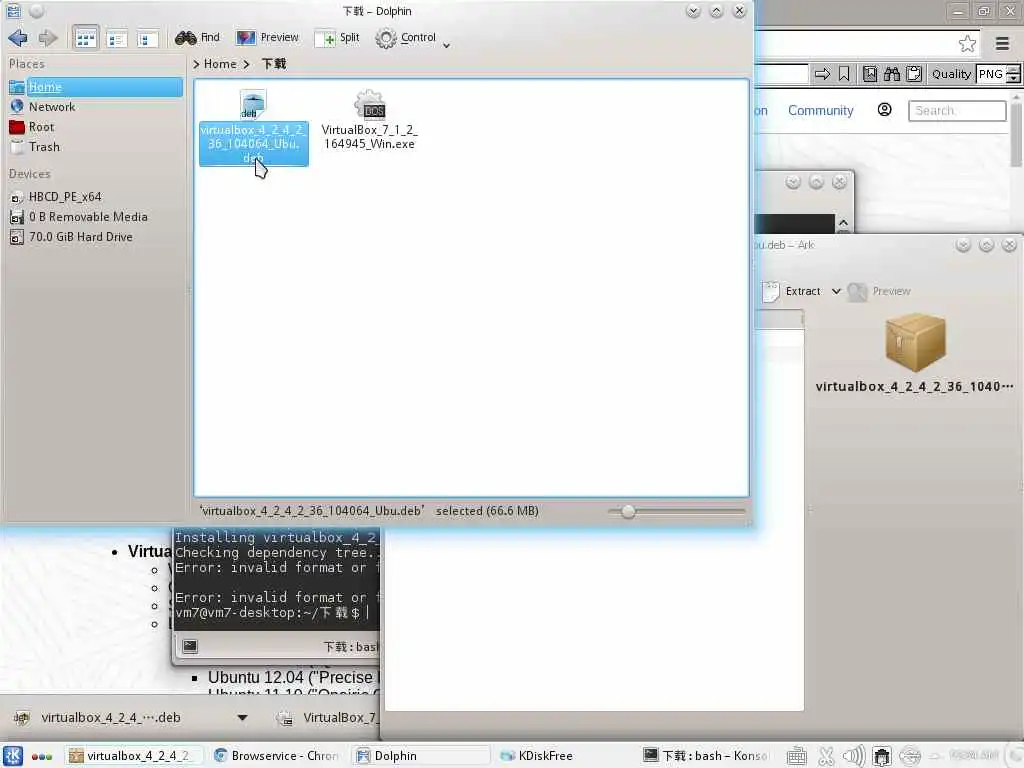
Task: Click keyboard layout tray icon
Action: 796,756
